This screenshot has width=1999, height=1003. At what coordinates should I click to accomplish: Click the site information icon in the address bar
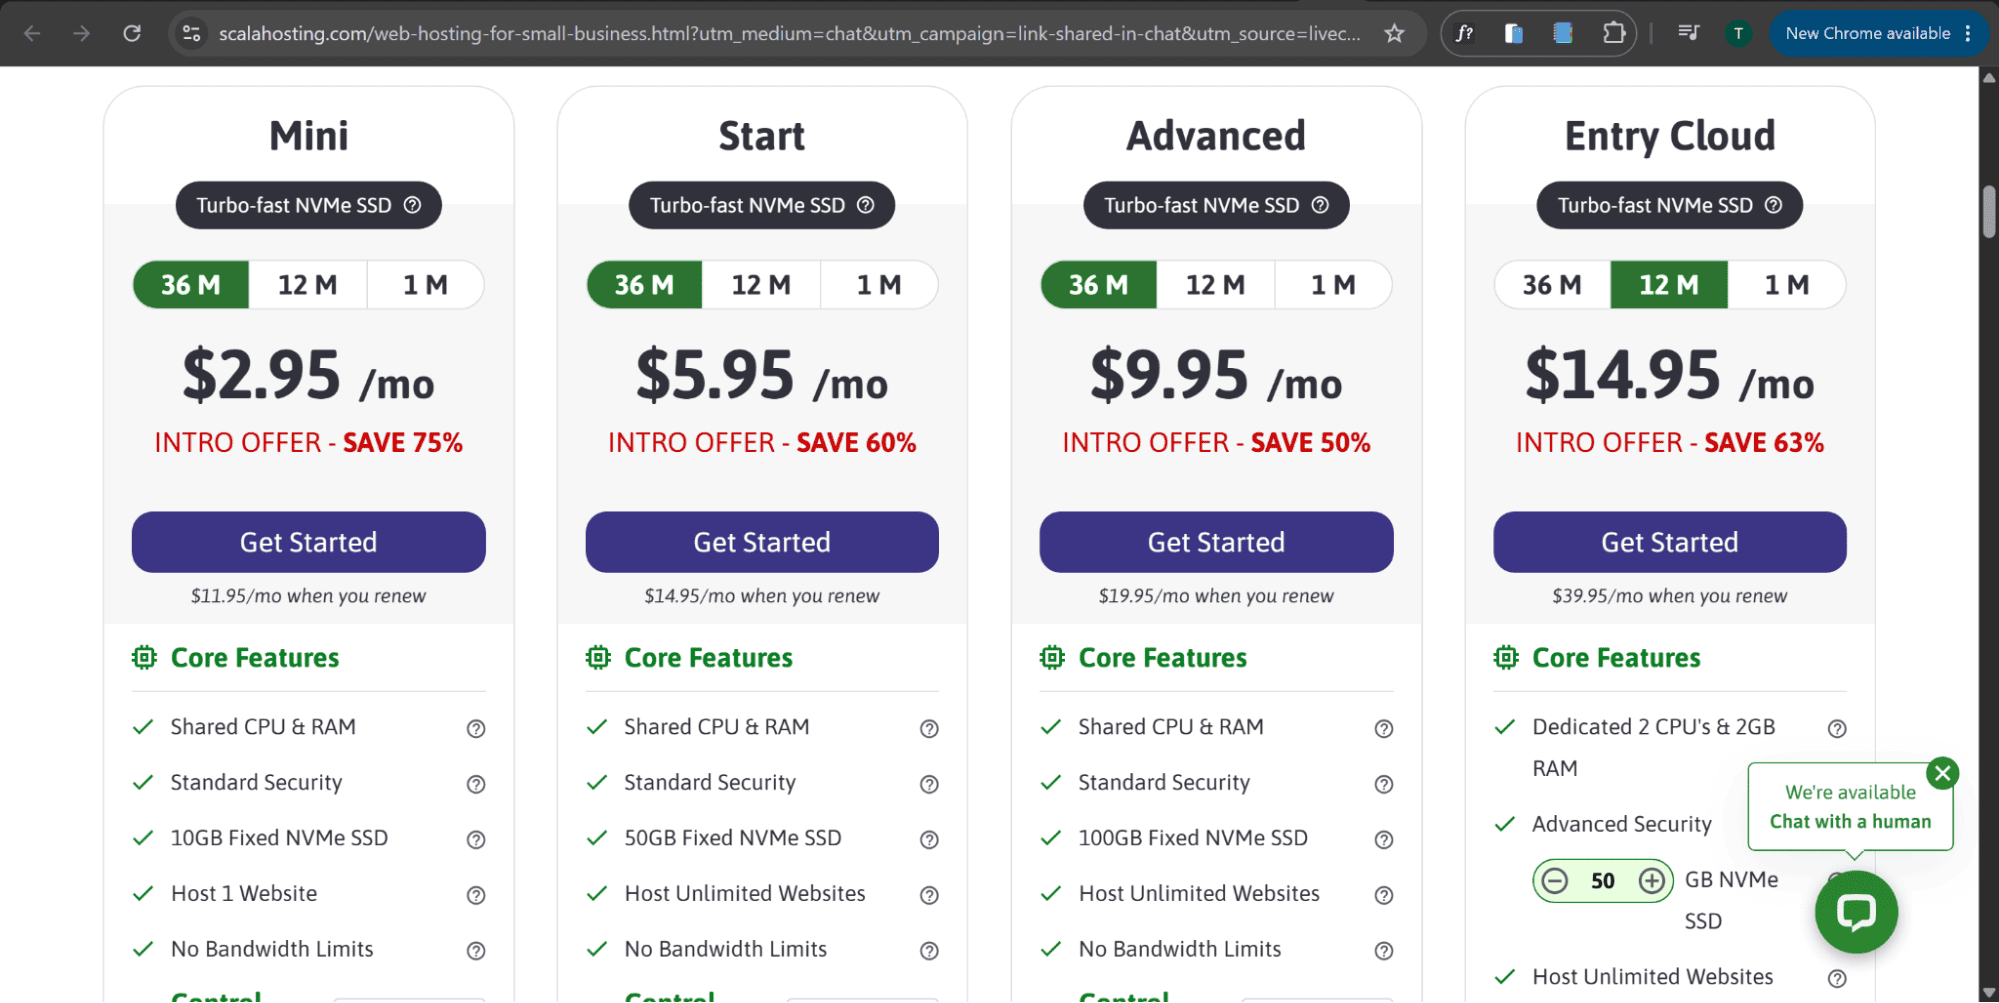[191, 33]
